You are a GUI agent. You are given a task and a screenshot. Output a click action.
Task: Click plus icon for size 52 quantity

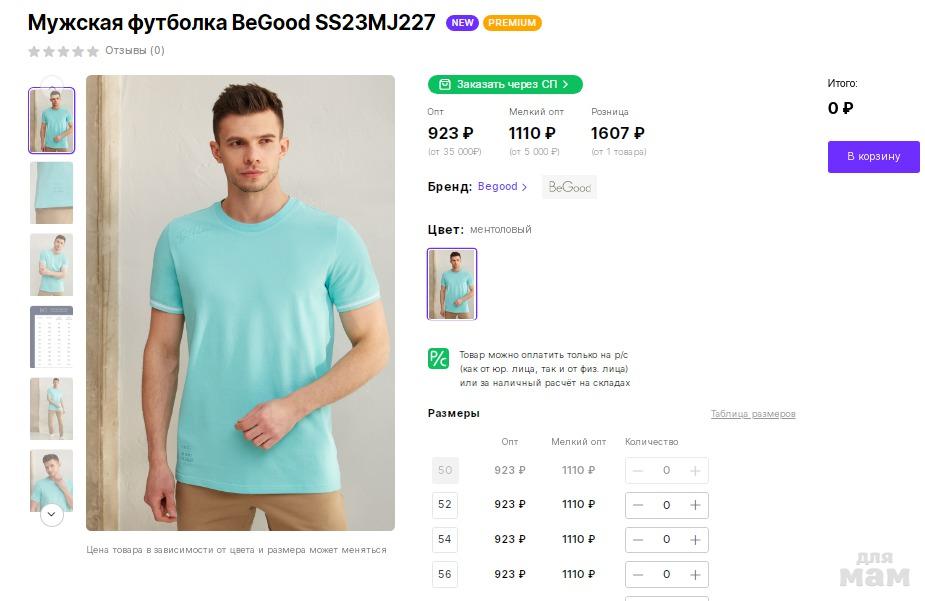(x=695, y=505)
